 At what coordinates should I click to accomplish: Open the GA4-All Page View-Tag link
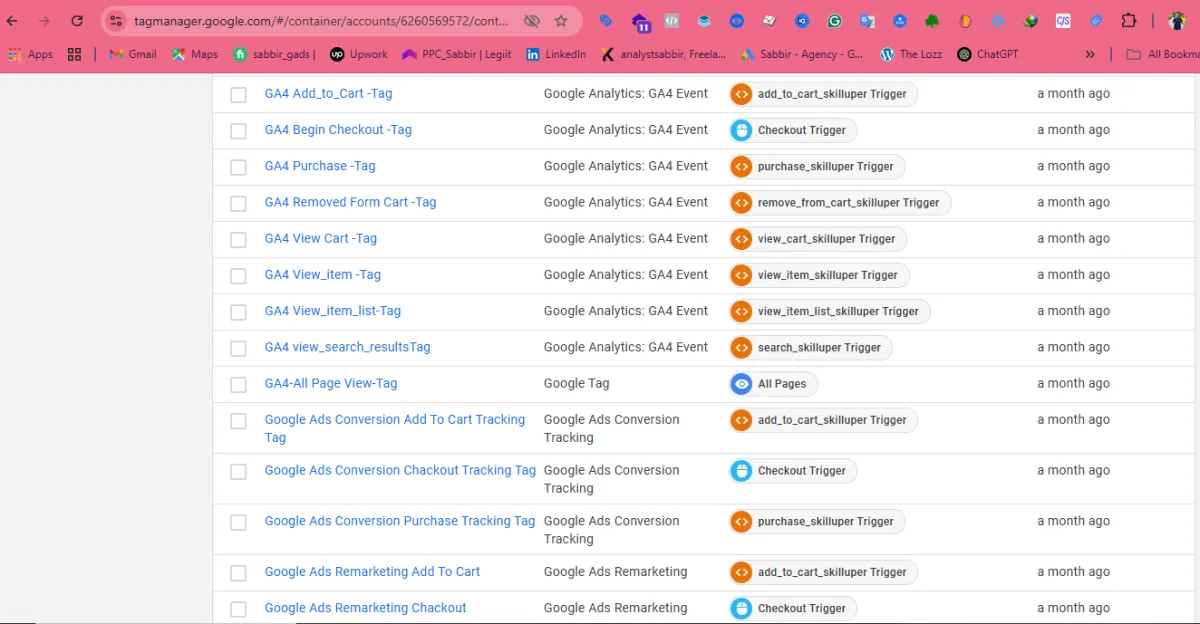click(x=331, y=383)
